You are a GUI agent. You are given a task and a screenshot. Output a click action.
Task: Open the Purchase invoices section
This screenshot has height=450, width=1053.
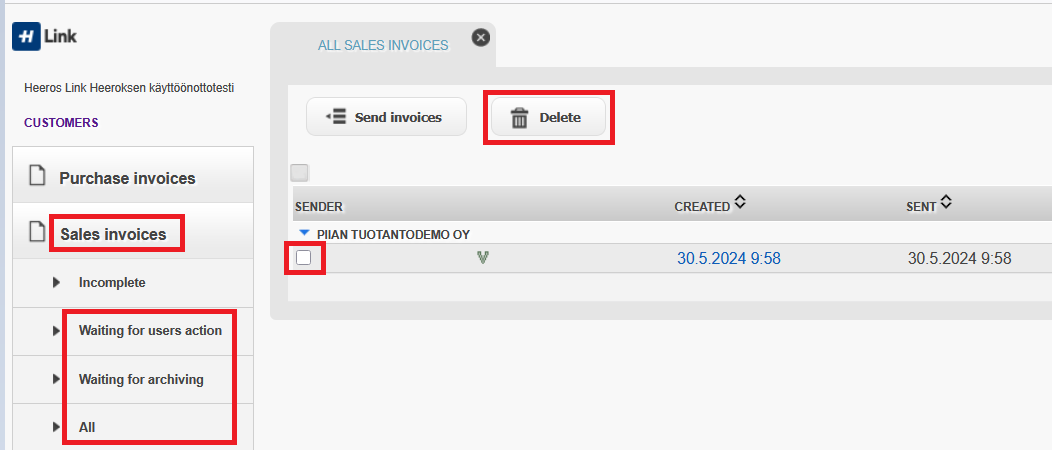click(x=133, y=175)
